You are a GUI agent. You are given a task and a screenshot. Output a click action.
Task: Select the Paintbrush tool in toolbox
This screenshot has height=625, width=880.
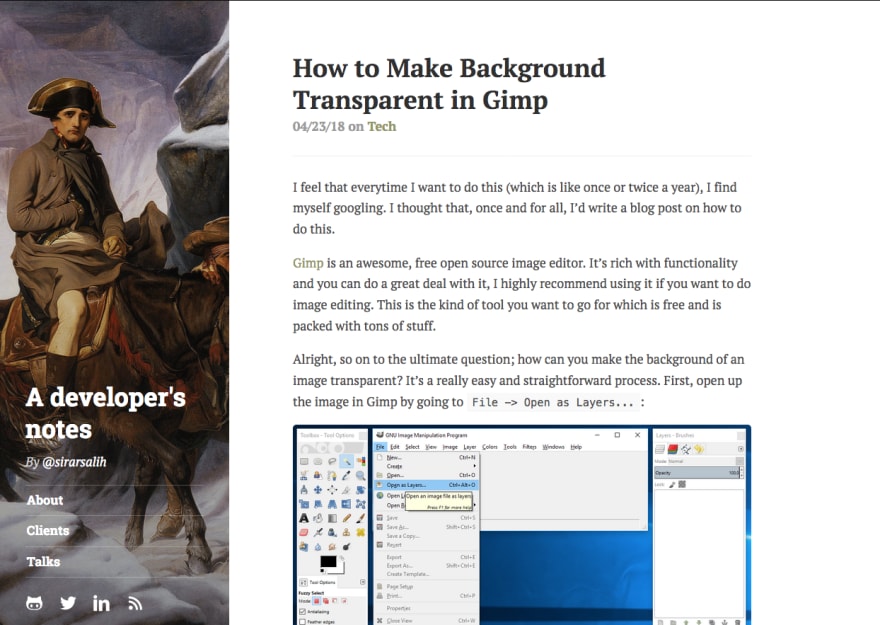click(361, 518)
